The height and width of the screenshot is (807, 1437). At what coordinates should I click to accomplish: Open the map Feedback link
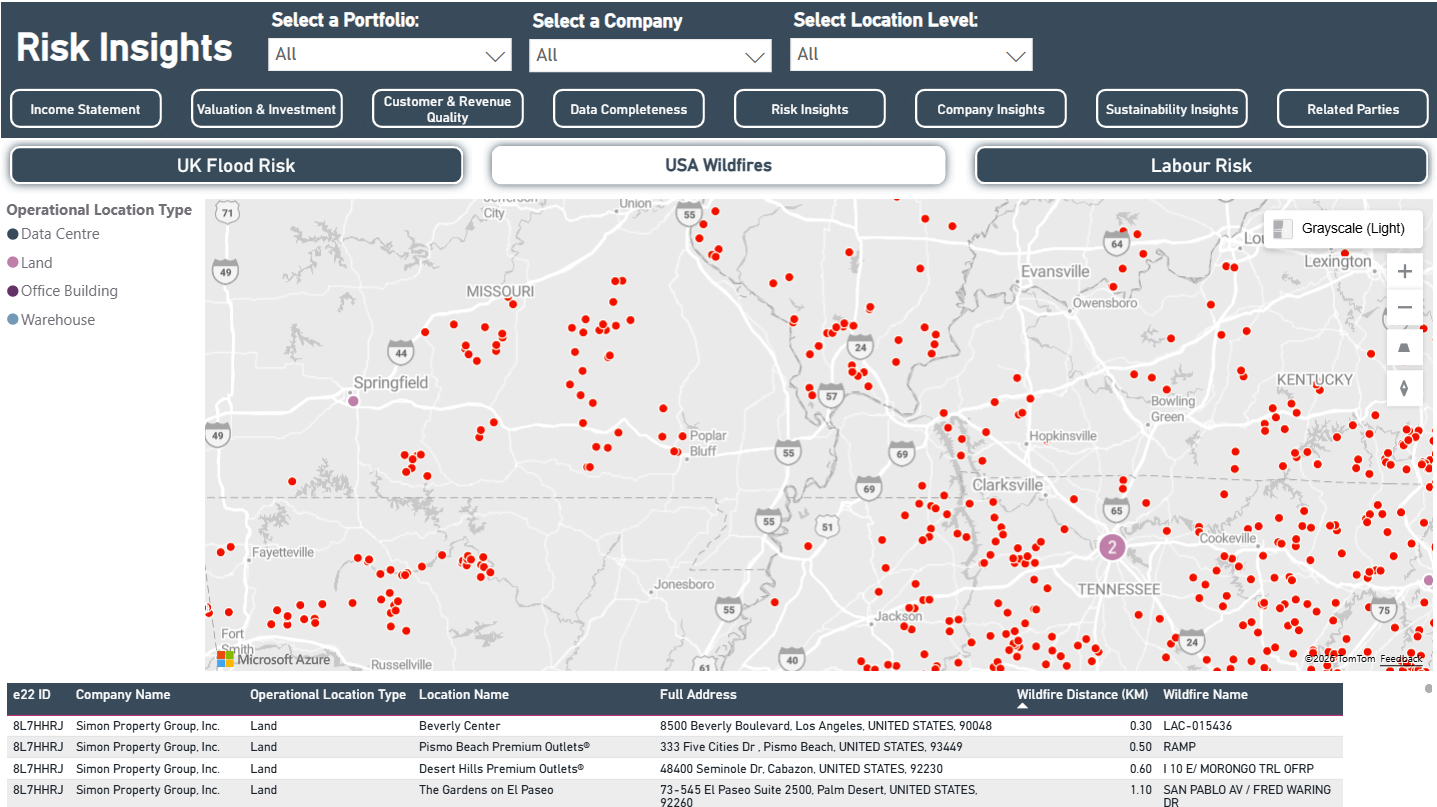pos(1401,659)
